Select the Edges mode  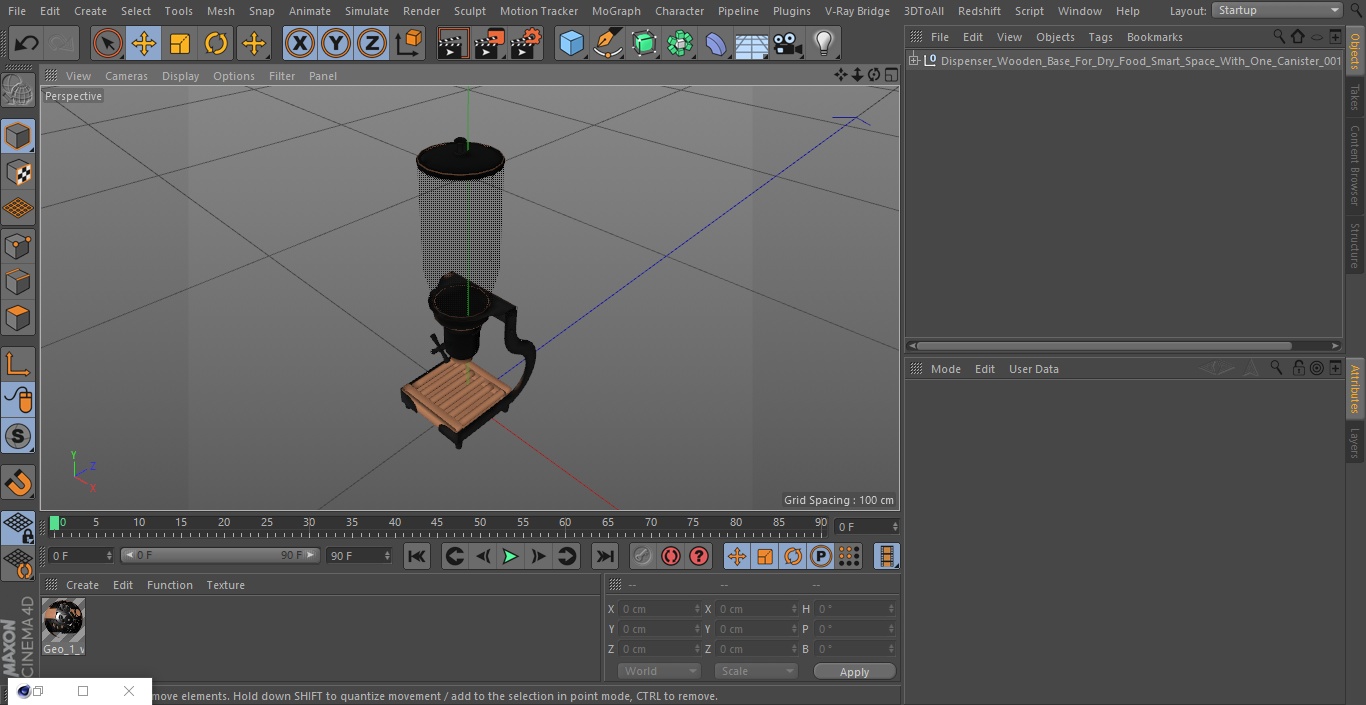point(18,281)
